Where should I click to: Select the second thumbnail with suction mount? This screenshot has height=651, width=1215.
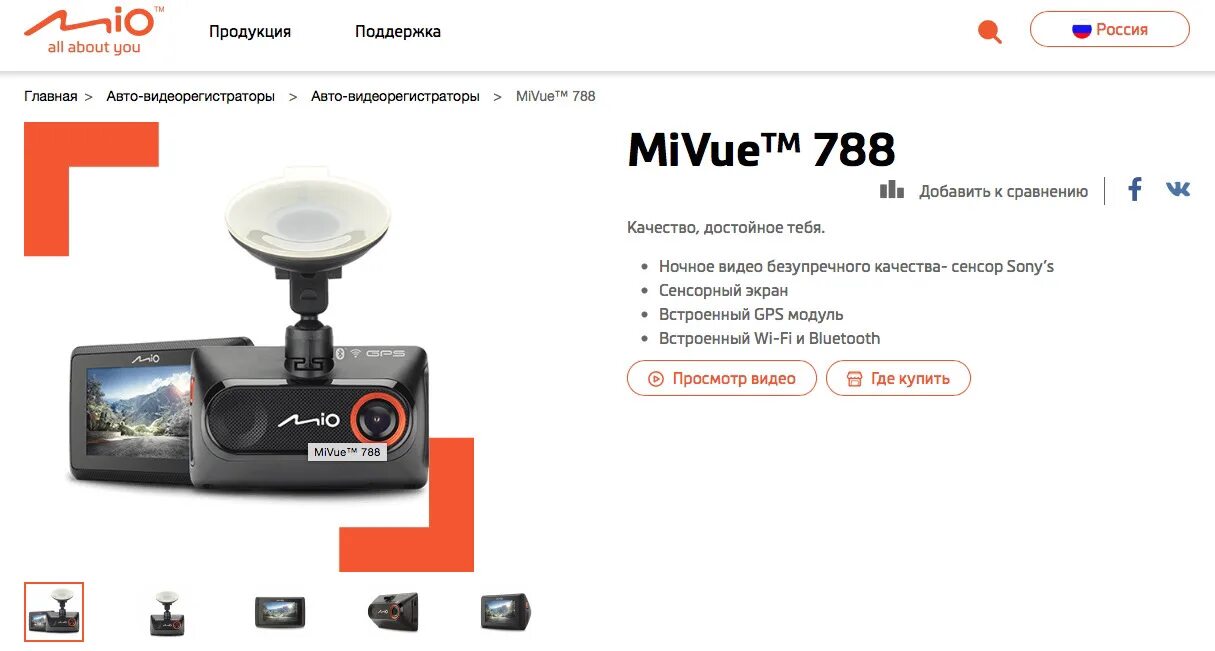(x=167, y=611)
